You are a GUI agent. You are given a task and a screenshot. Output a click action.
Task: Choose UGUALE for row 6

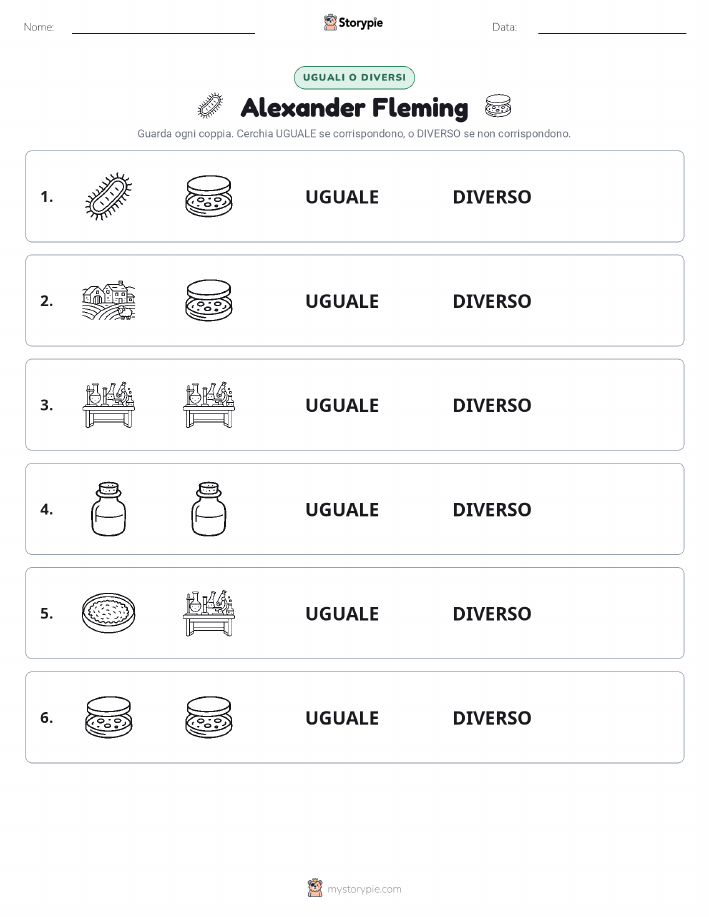click(342, 718)
